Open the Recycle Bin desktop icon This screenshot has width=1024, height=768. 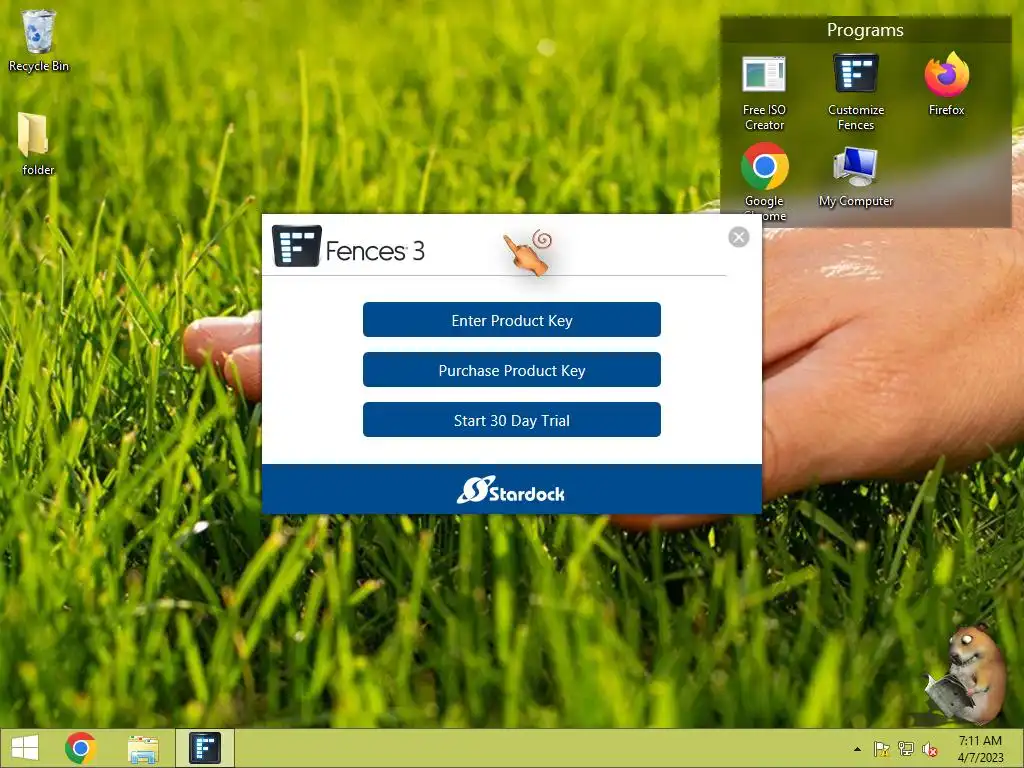[39, 40]
